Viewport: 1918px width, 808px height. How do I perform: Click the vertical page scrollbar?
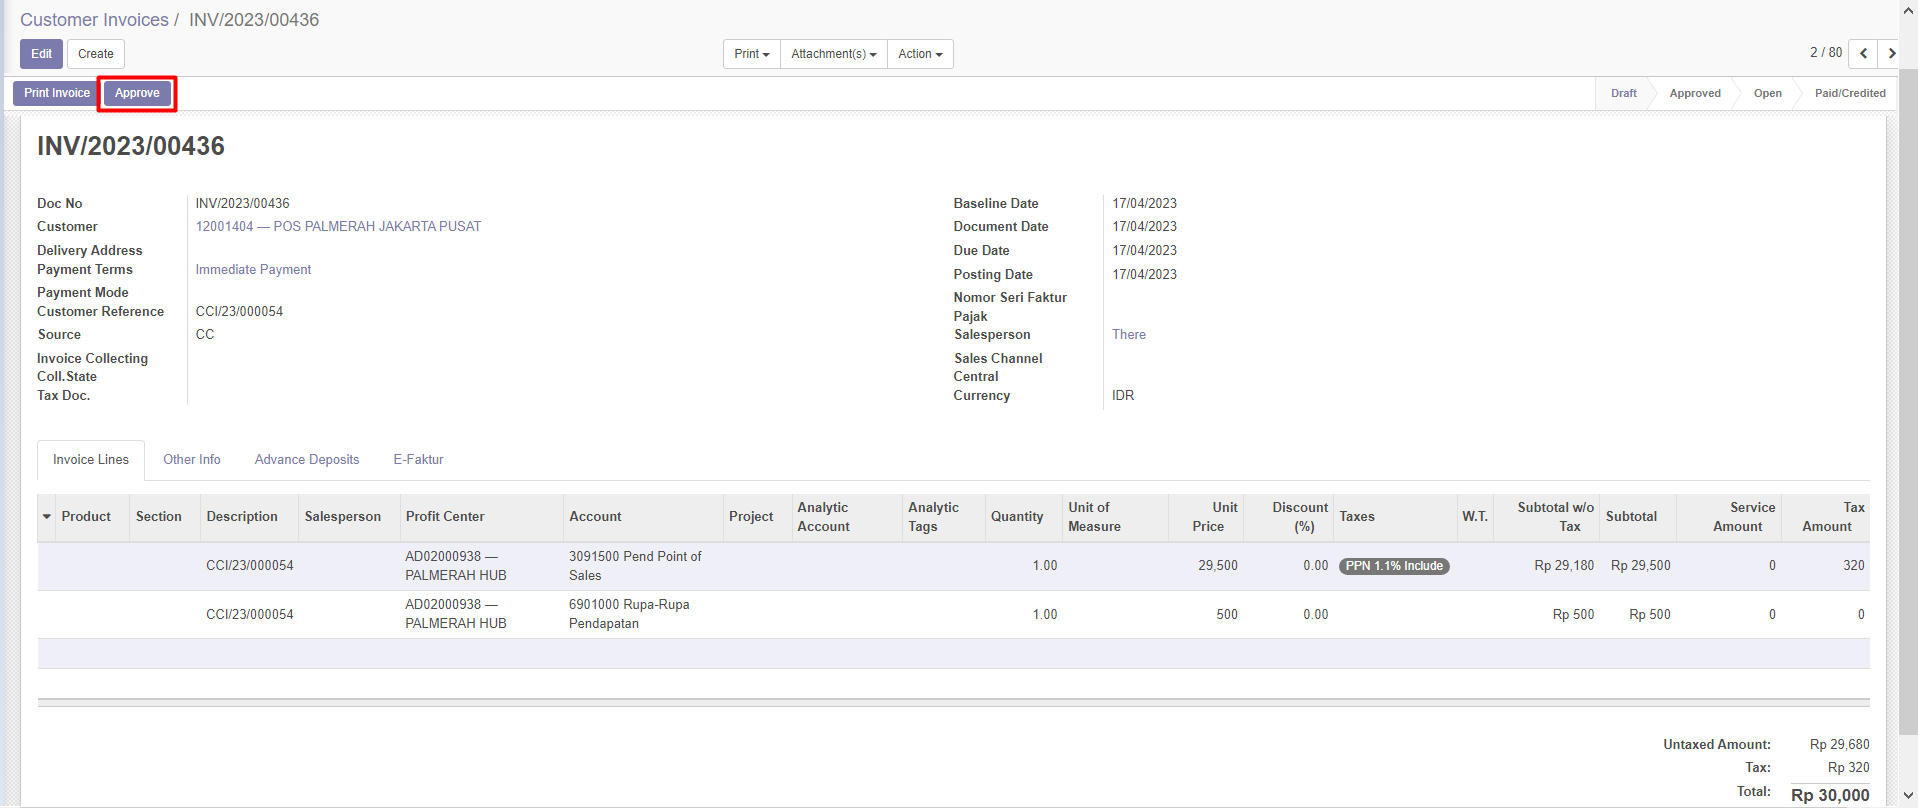tap(1908, 400)
